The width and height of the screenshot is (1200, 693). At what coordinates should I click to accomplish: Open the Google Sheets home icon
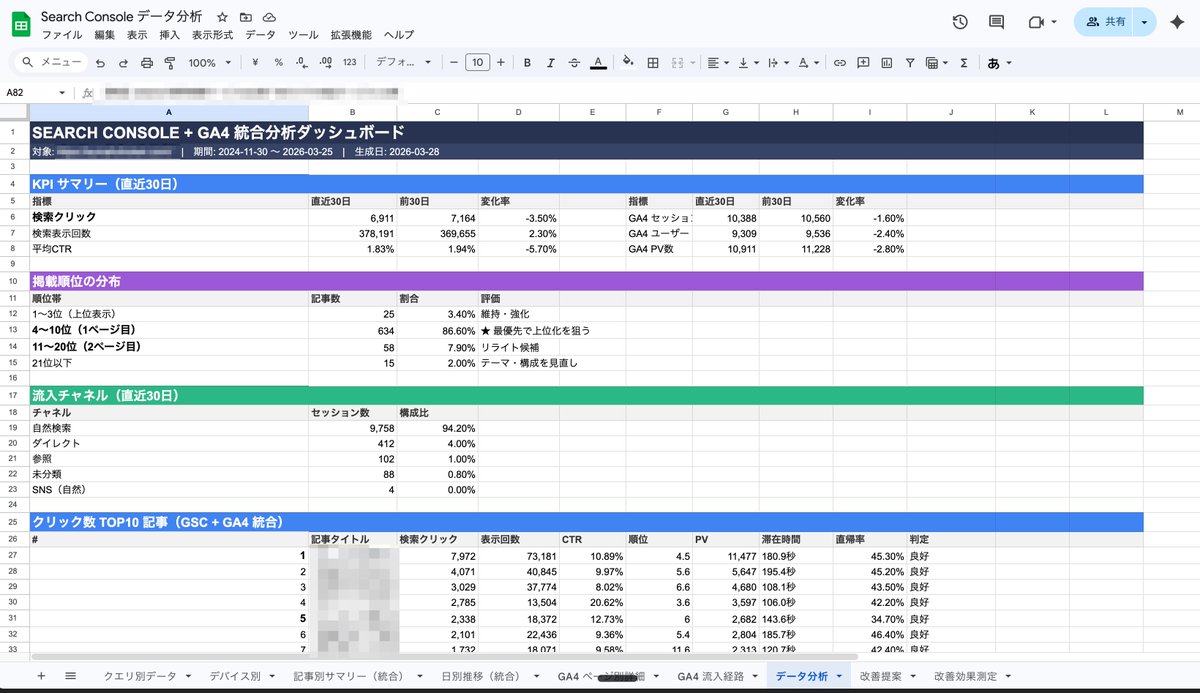pyautogui.click(x=21, y=23)
